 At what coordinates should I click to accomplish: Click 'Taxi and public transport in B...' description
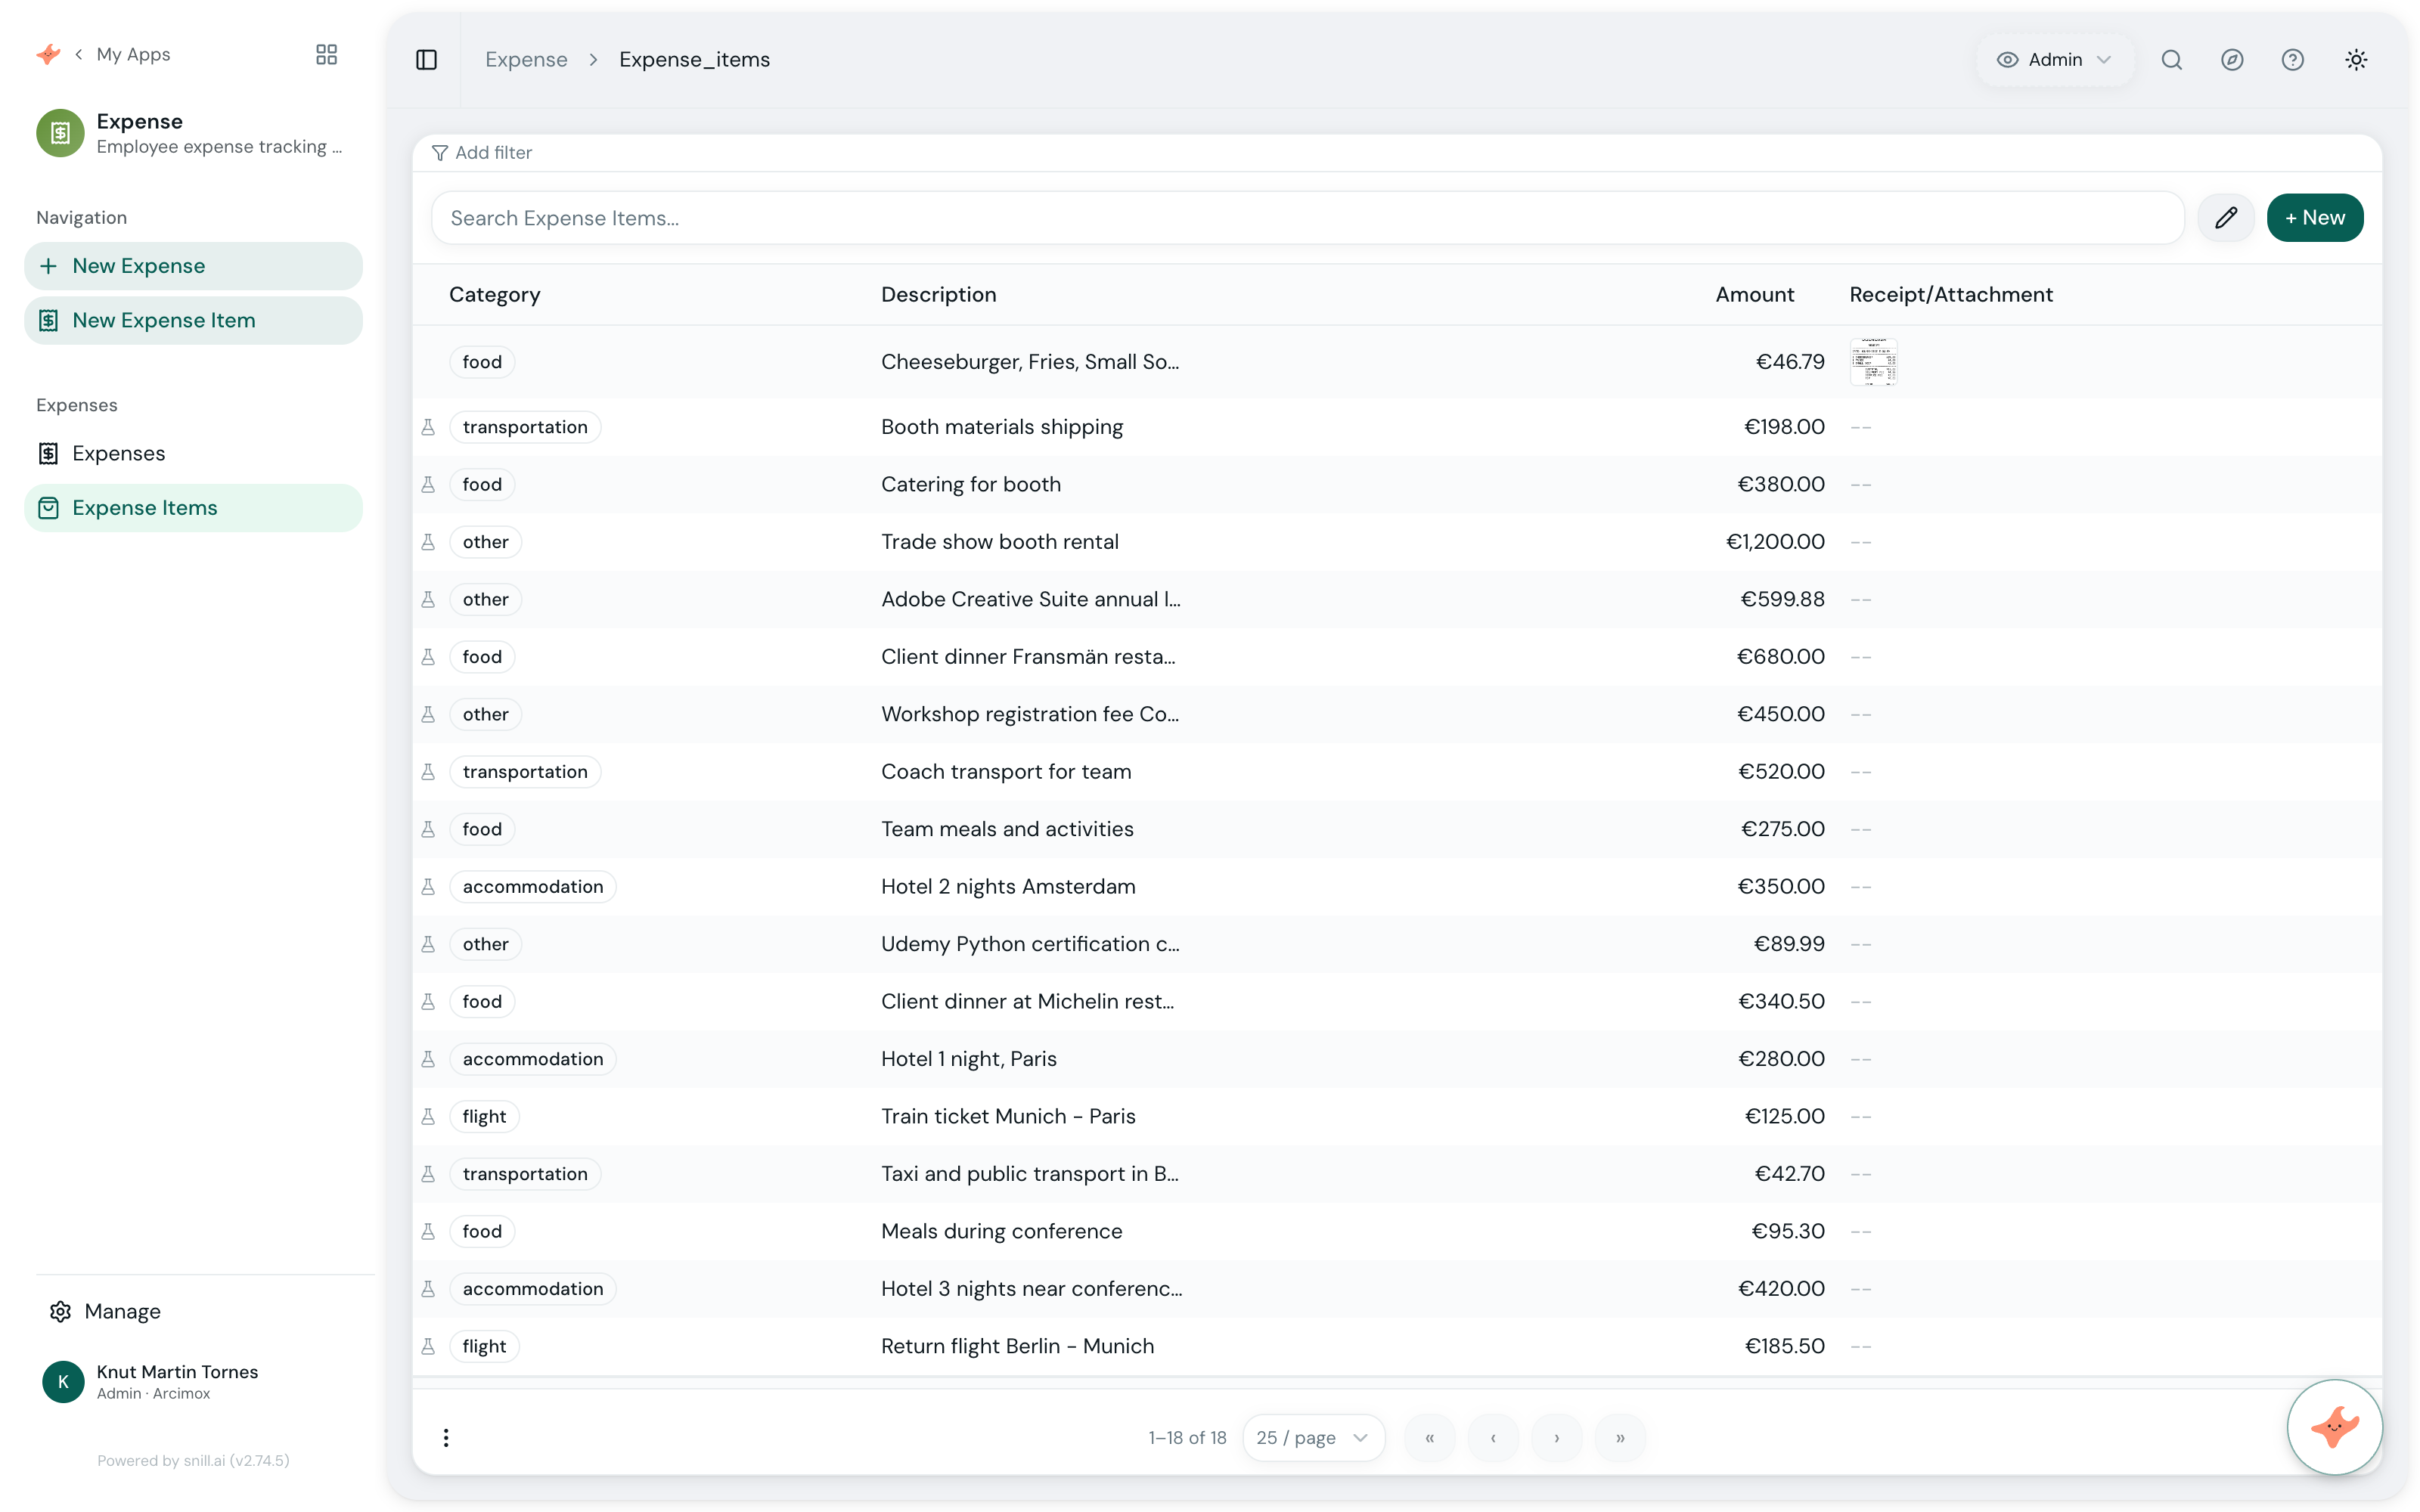(x=1030, y=1174)
